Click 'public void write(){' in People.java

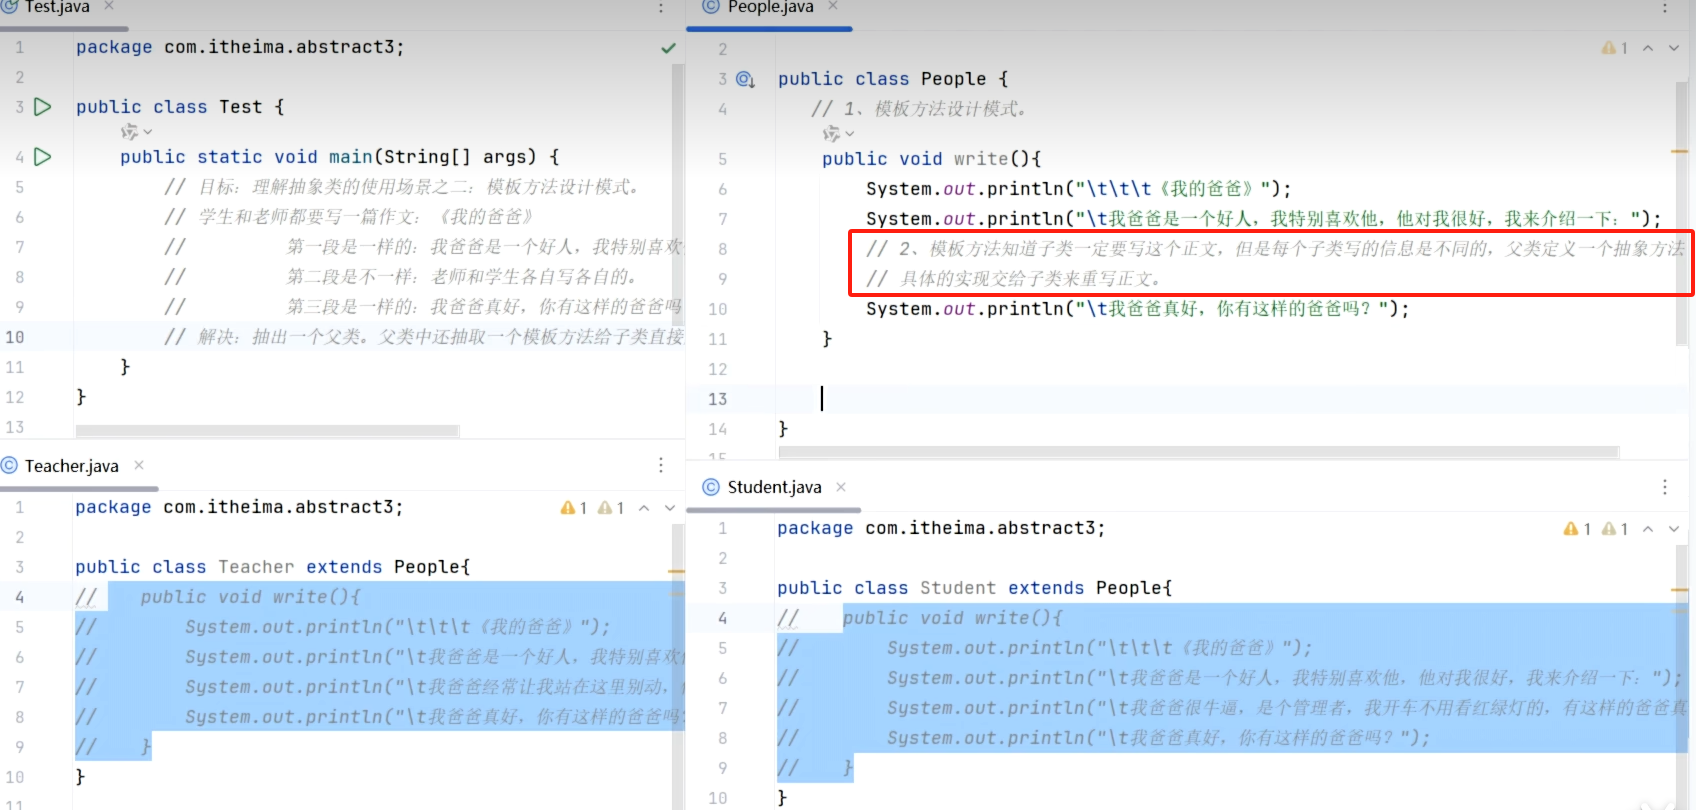click(932, 159)
